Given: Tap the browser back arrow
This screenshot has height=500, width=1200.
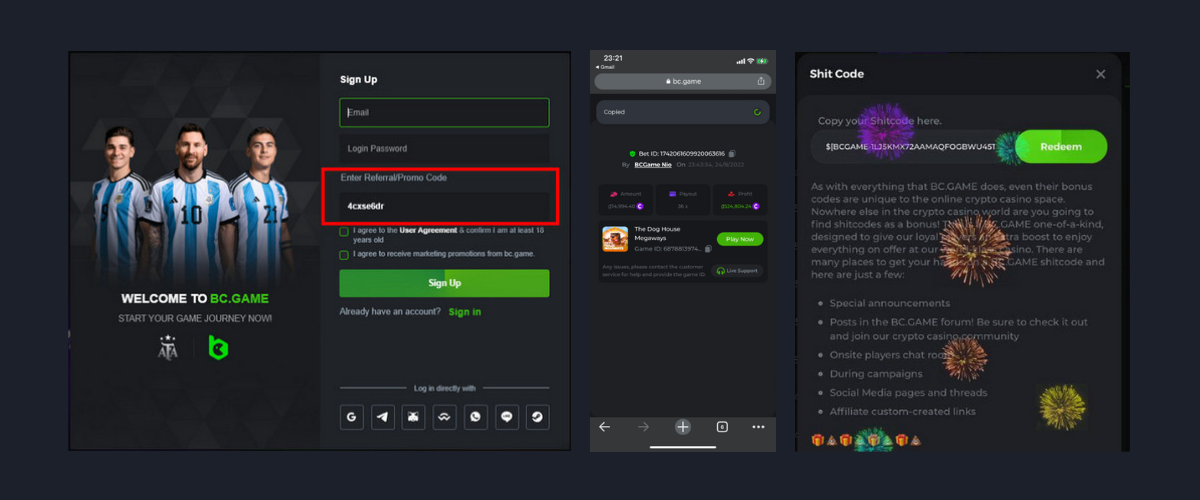Looking at the screenshot, I should click(x=605, y=426).
